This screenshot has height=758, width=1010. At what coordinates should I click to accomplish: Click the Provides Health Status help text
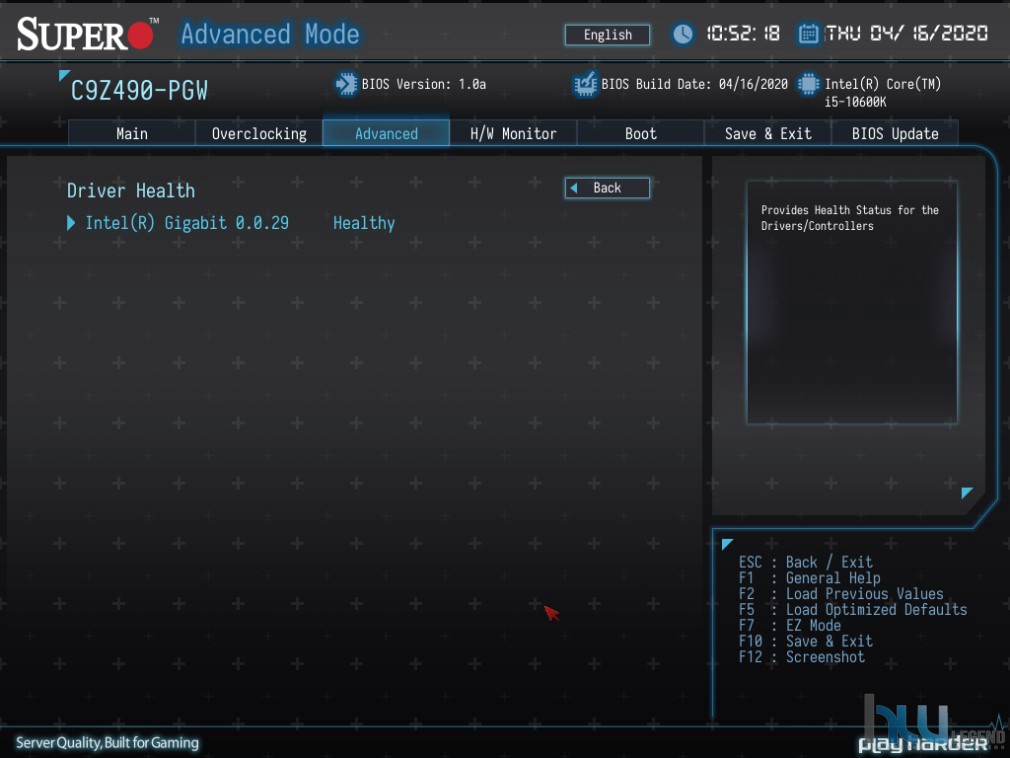pos(850,218)
